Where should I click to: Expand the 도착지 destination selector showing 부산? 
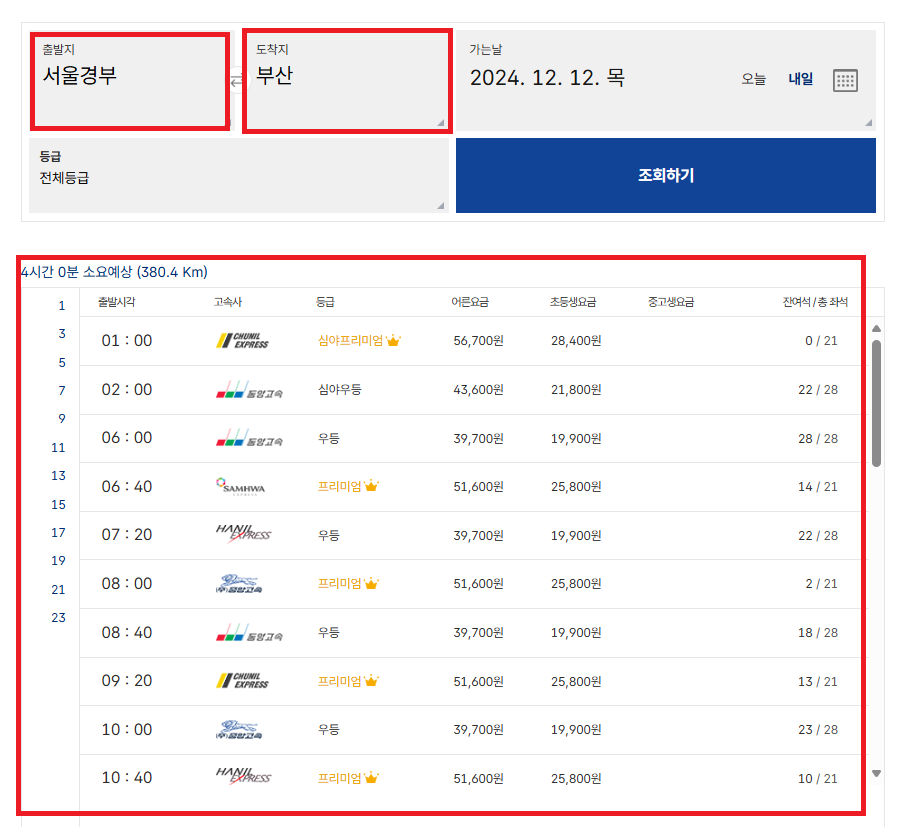click(x=347, y=80)
